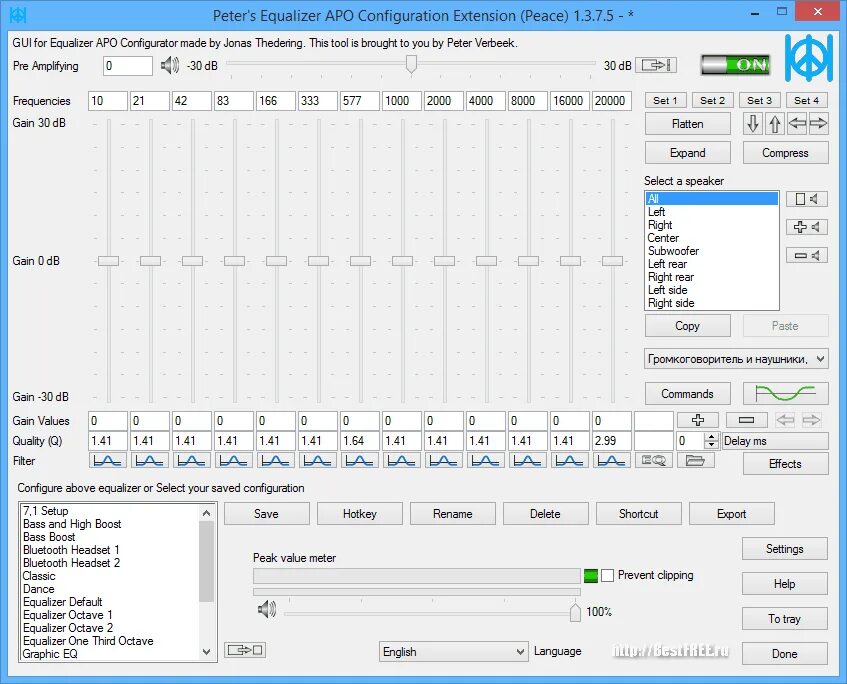Click the Hotkey button
The image size is (847, 684).
[359, 514]
